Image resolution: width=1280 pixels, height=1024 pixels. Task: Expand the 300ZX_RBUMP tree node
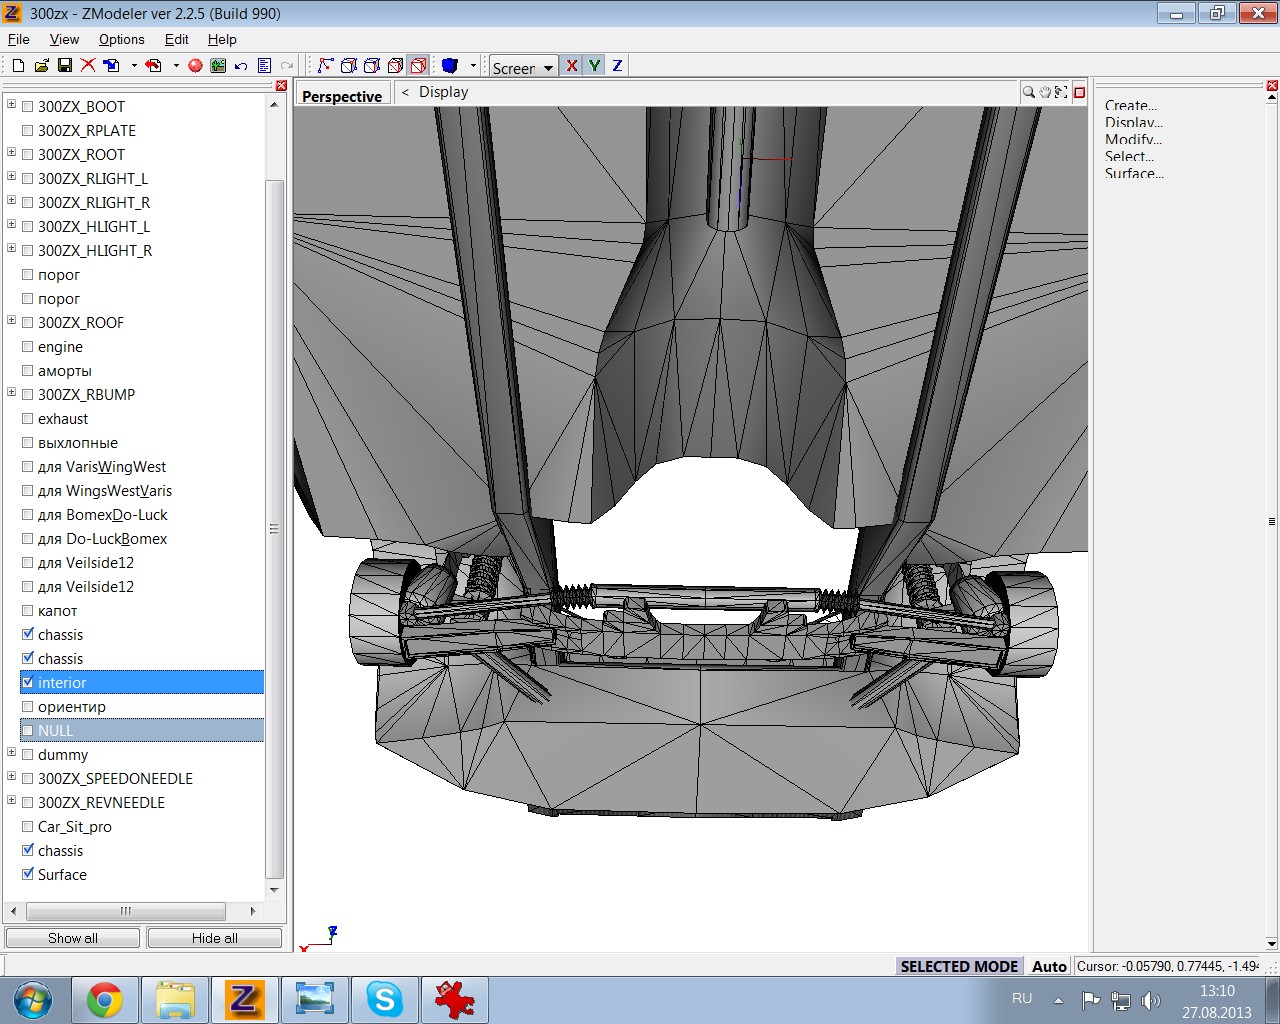[x=11, y=392]
